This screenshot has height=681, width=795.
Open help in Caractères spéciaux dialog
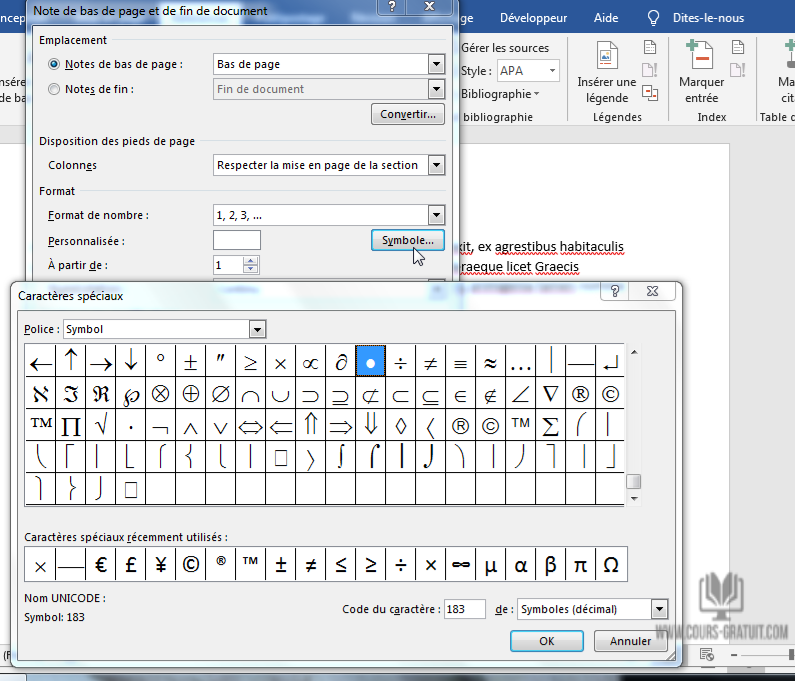coord(616,292)
